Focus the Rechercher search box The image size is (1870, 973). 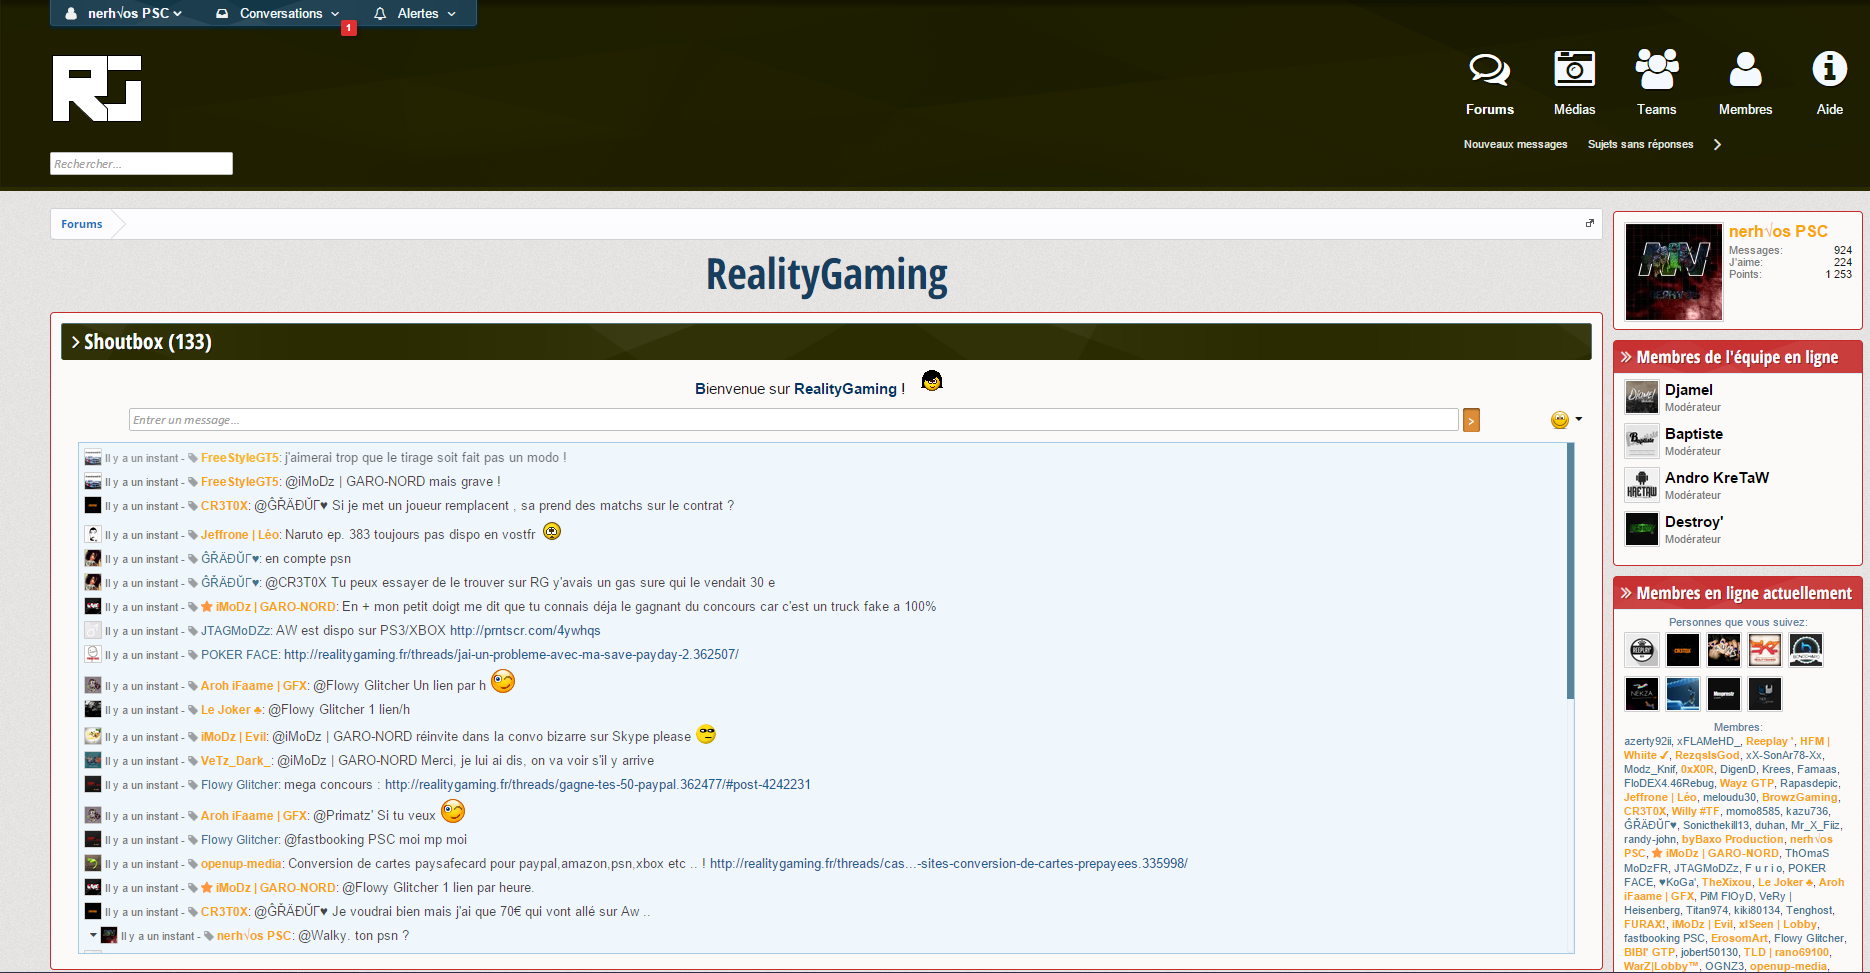141,164
